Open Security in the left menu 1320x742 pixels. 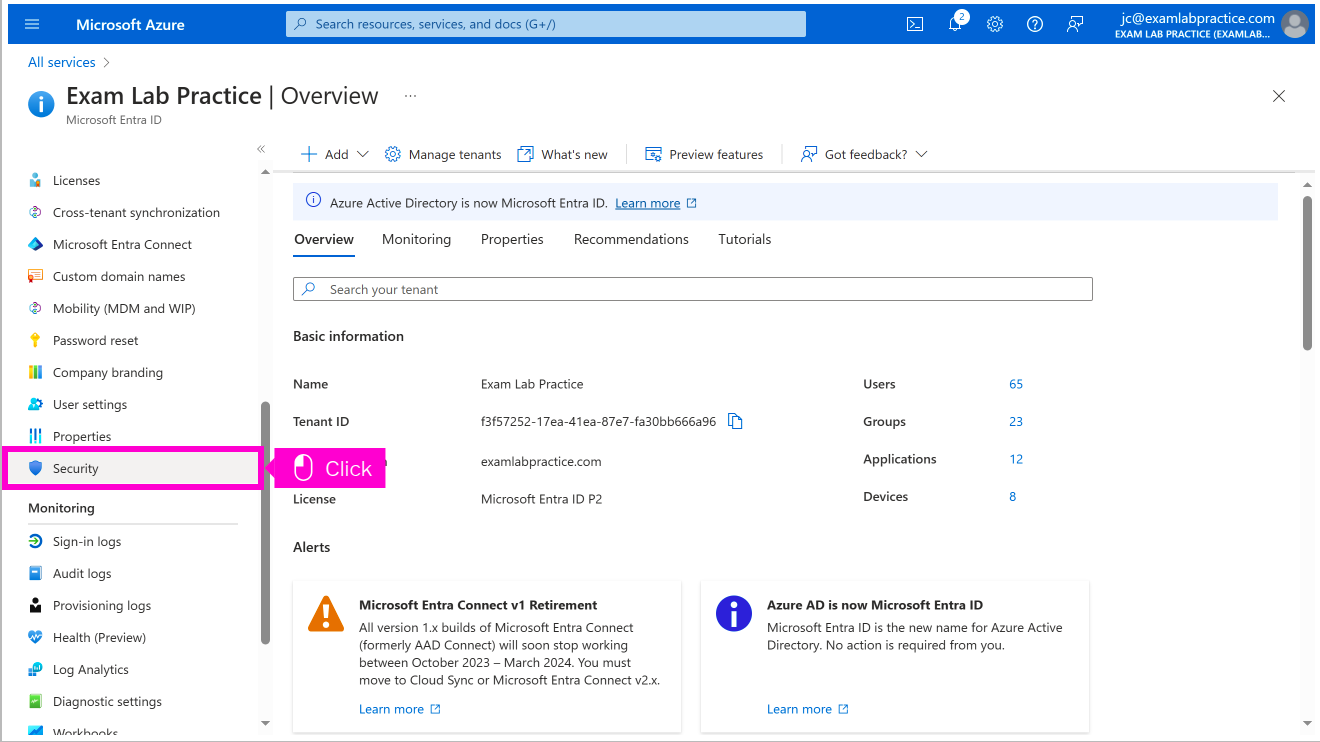click(76, 469)
